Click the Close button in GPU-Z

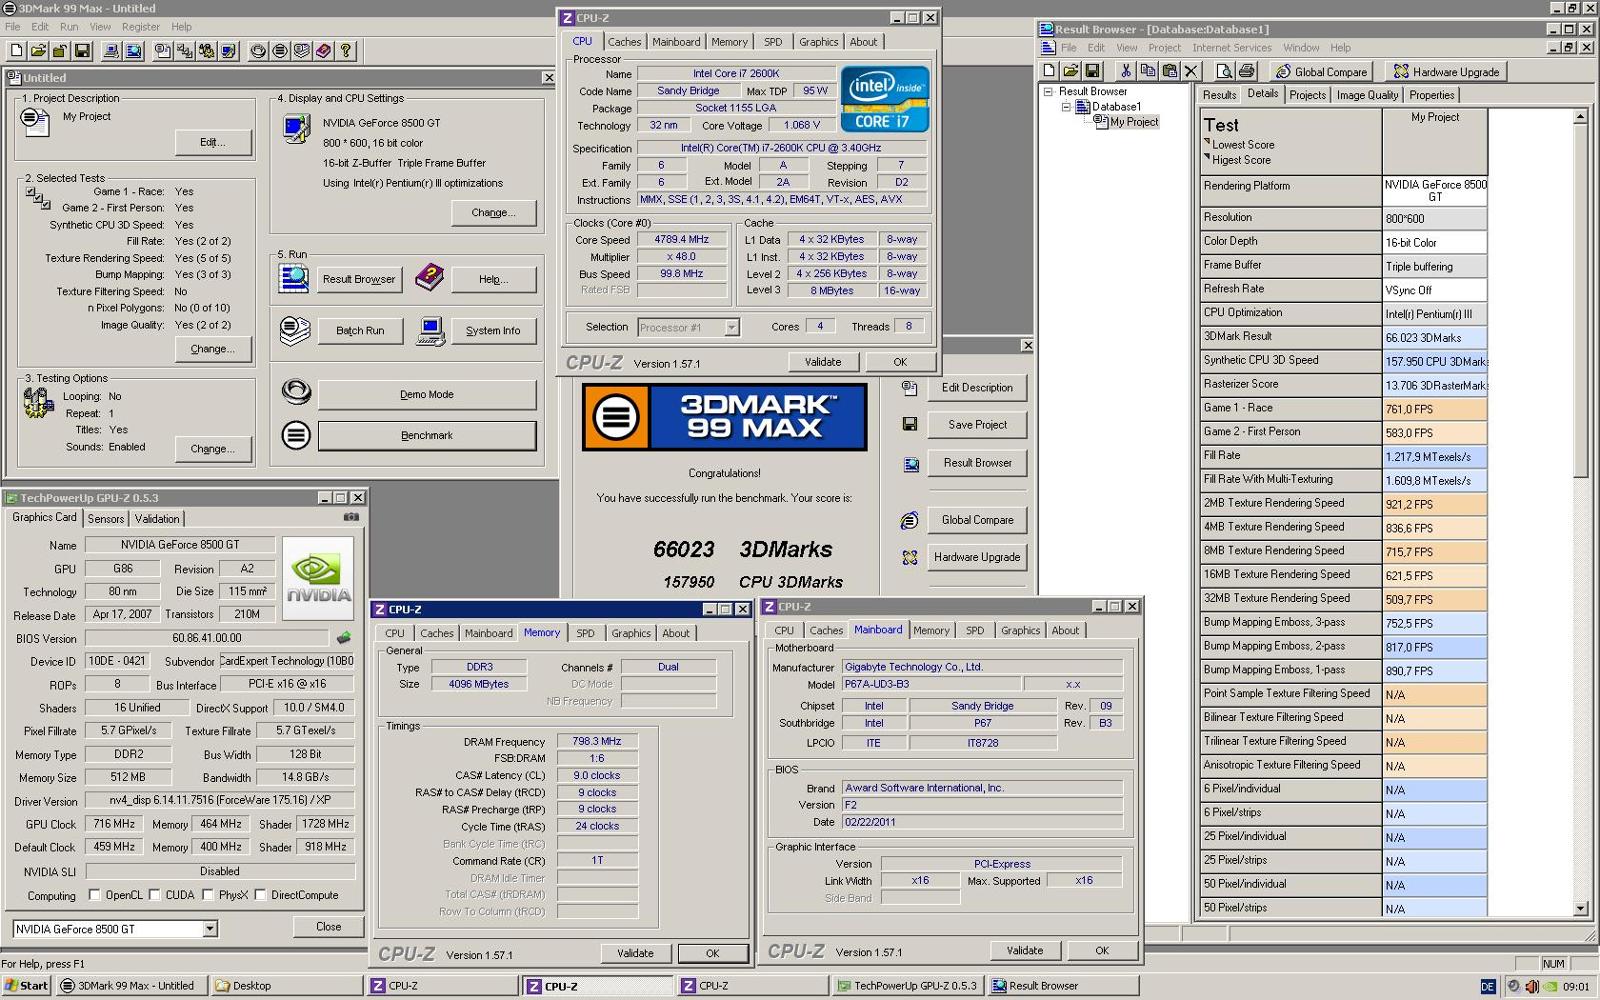pyautogui.click(x=328, y=927)
